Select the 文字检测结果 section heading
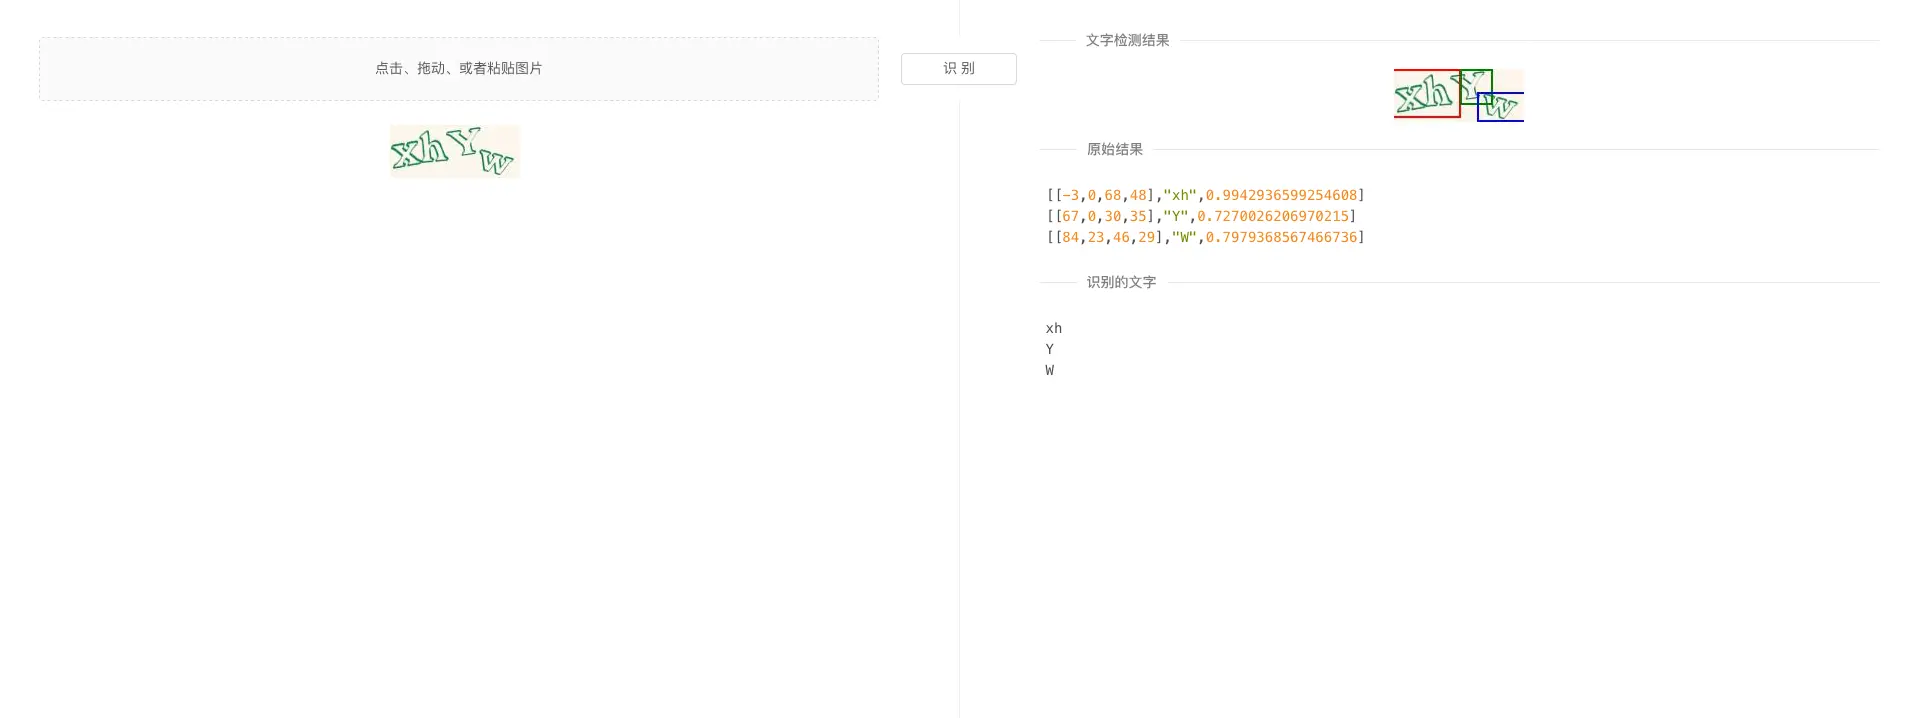Image resolution: width=1918 pixels, height=718 pixels. (x=1127, y=40)
